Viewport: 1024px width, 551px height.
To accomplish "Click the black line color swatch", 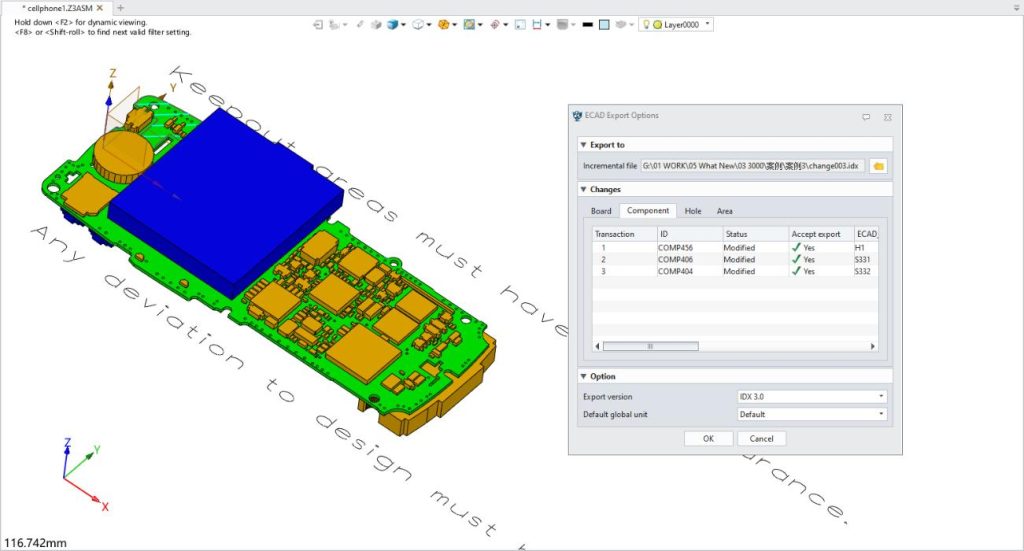I will pyautogui.click(x=587, y=24).
